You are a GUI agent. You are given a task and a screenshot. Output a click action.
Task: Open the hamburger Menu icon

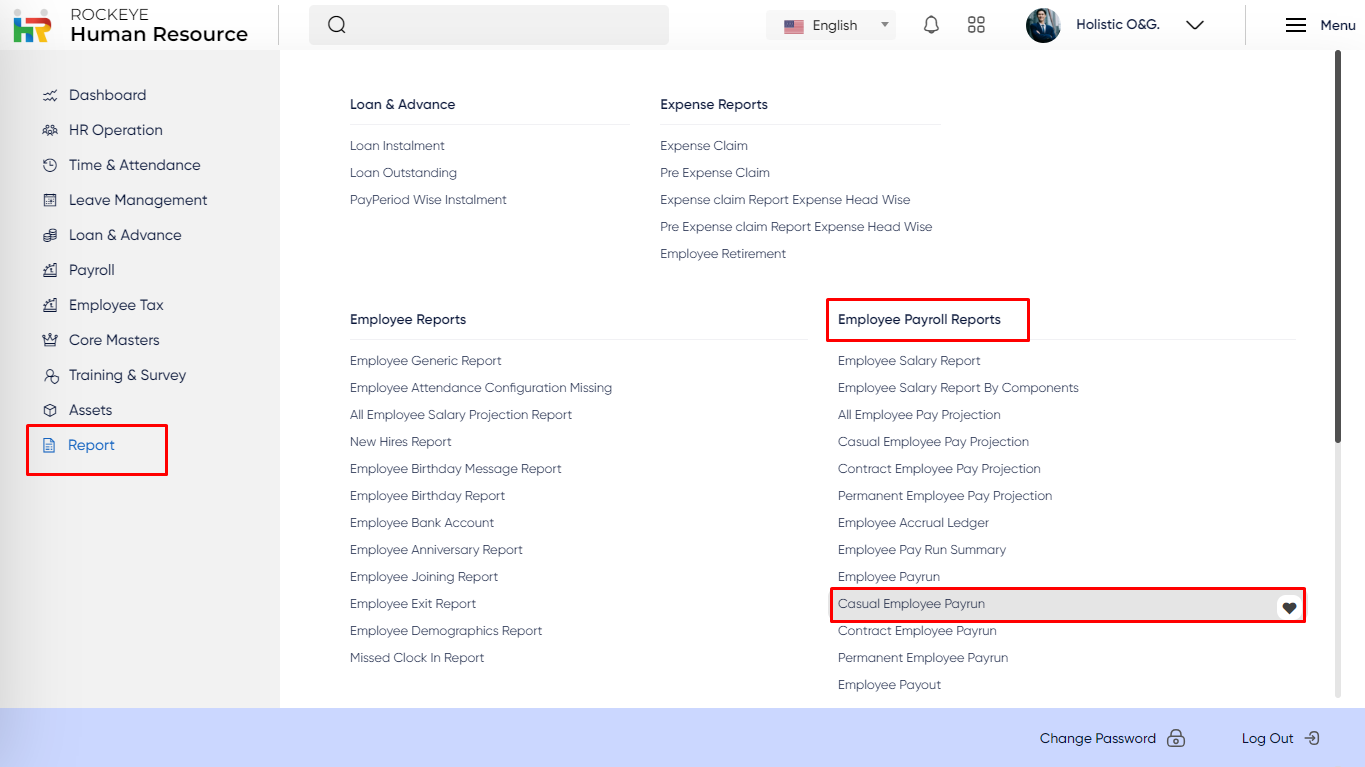click(1296, 25)
